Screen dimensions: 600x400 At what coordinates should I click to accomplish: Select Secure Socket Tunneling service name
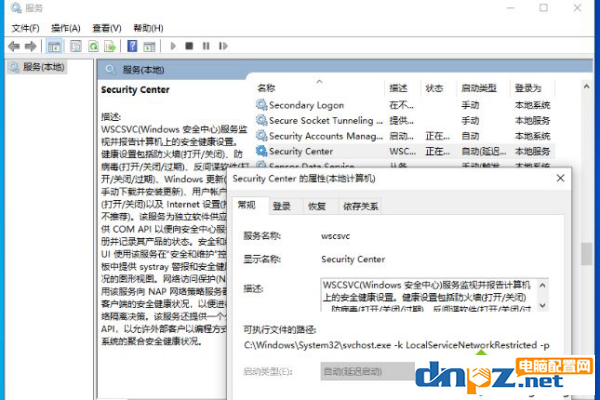tap(326, 121)
